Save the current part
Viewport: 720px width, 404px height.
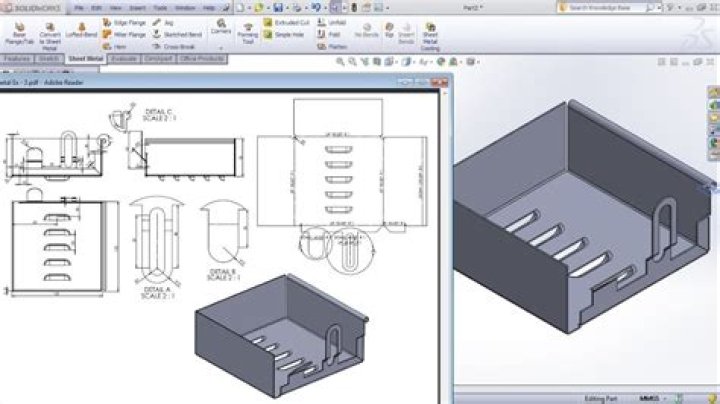point(278,7)
